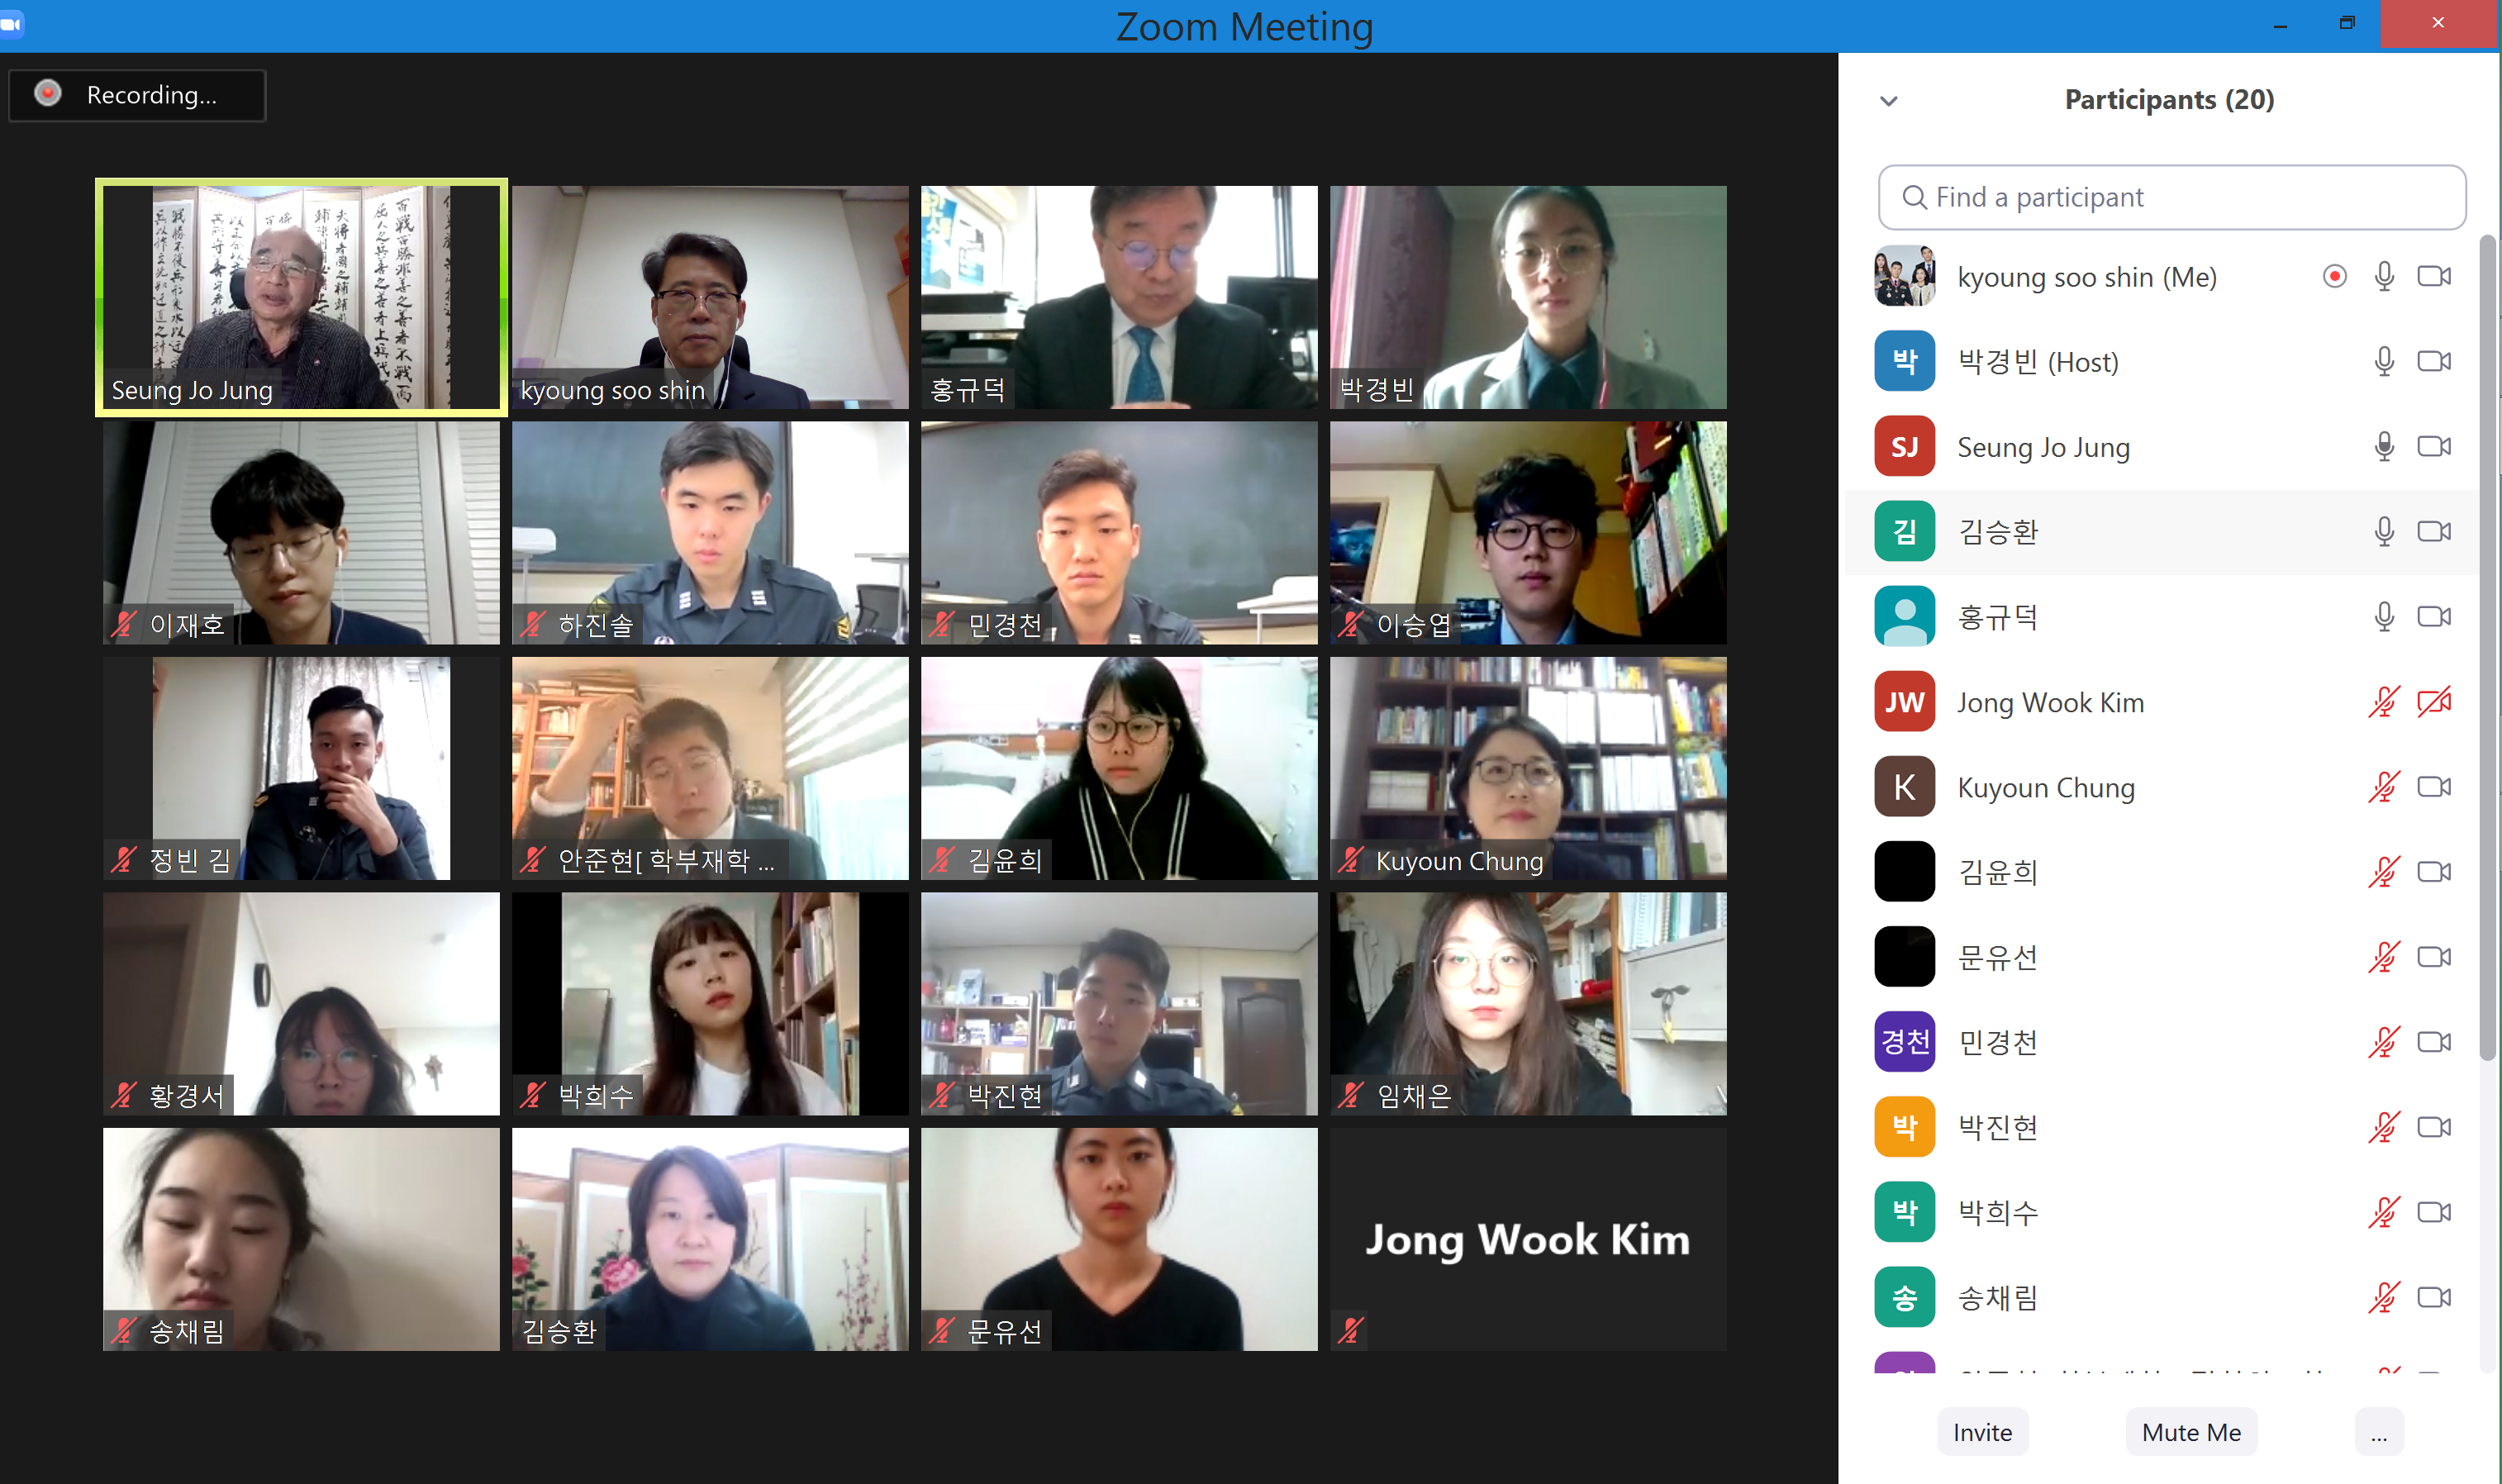Collapse the Participants panel with chevron
2502x1484 pixels.
click(1889, 101)
